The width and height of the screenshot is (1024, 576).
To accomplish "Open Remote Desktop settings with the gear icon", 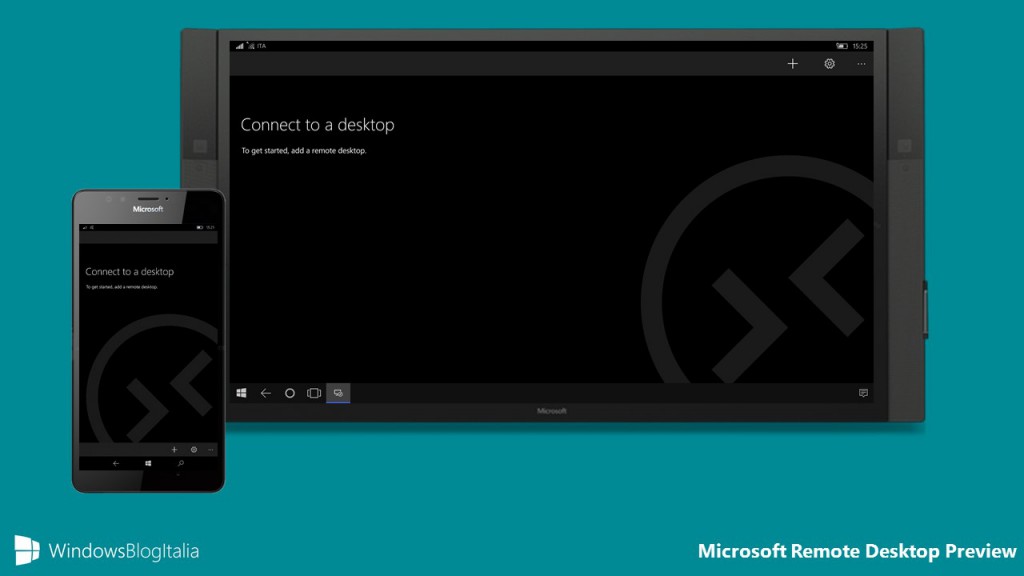I will coord(829,63).
